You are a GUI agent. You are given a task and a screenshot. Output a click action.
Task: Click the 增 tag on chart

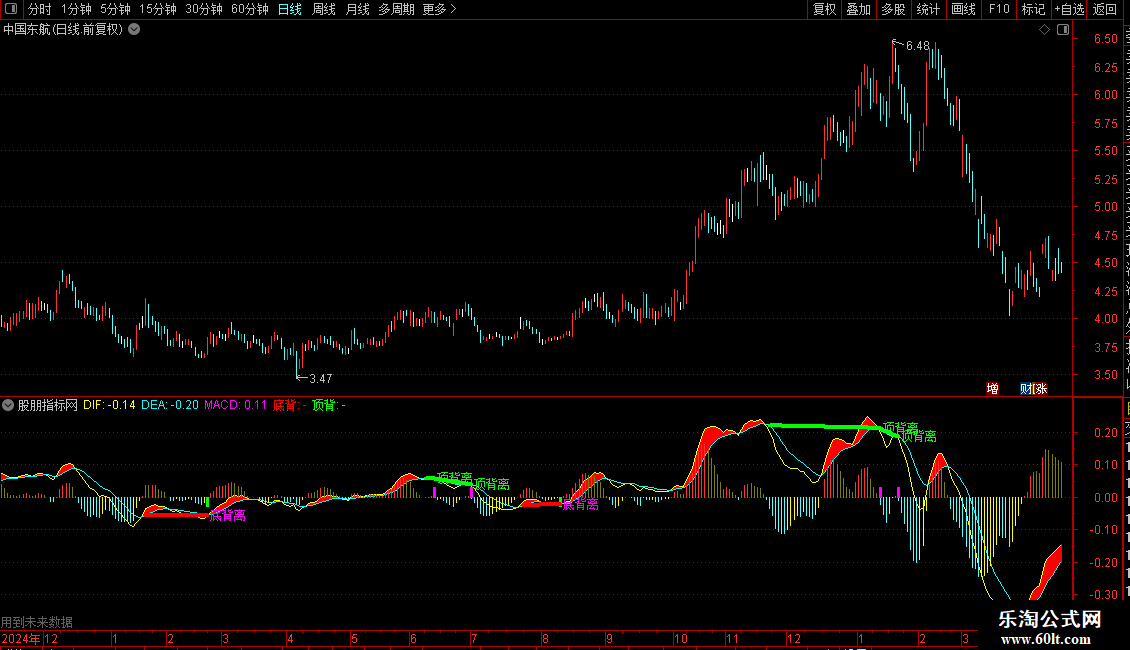tap(992, 389)
